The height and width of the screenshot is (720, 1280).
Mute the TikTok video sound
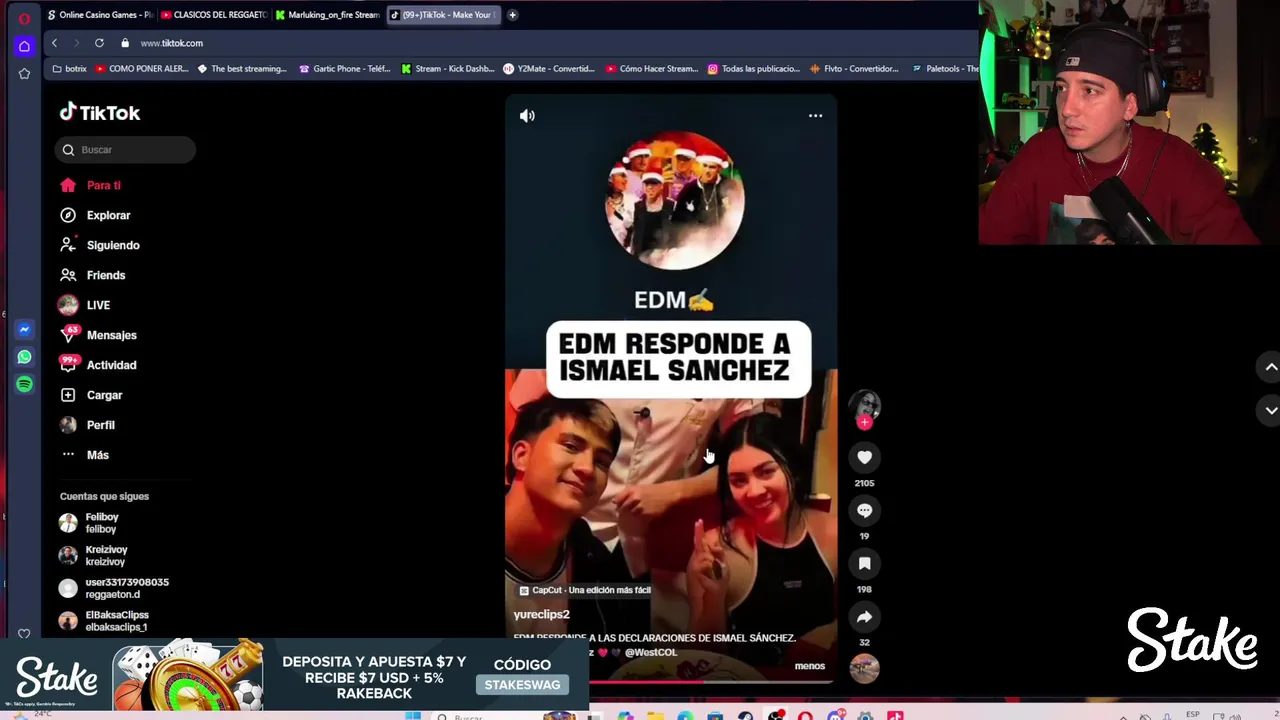(527, 116)
